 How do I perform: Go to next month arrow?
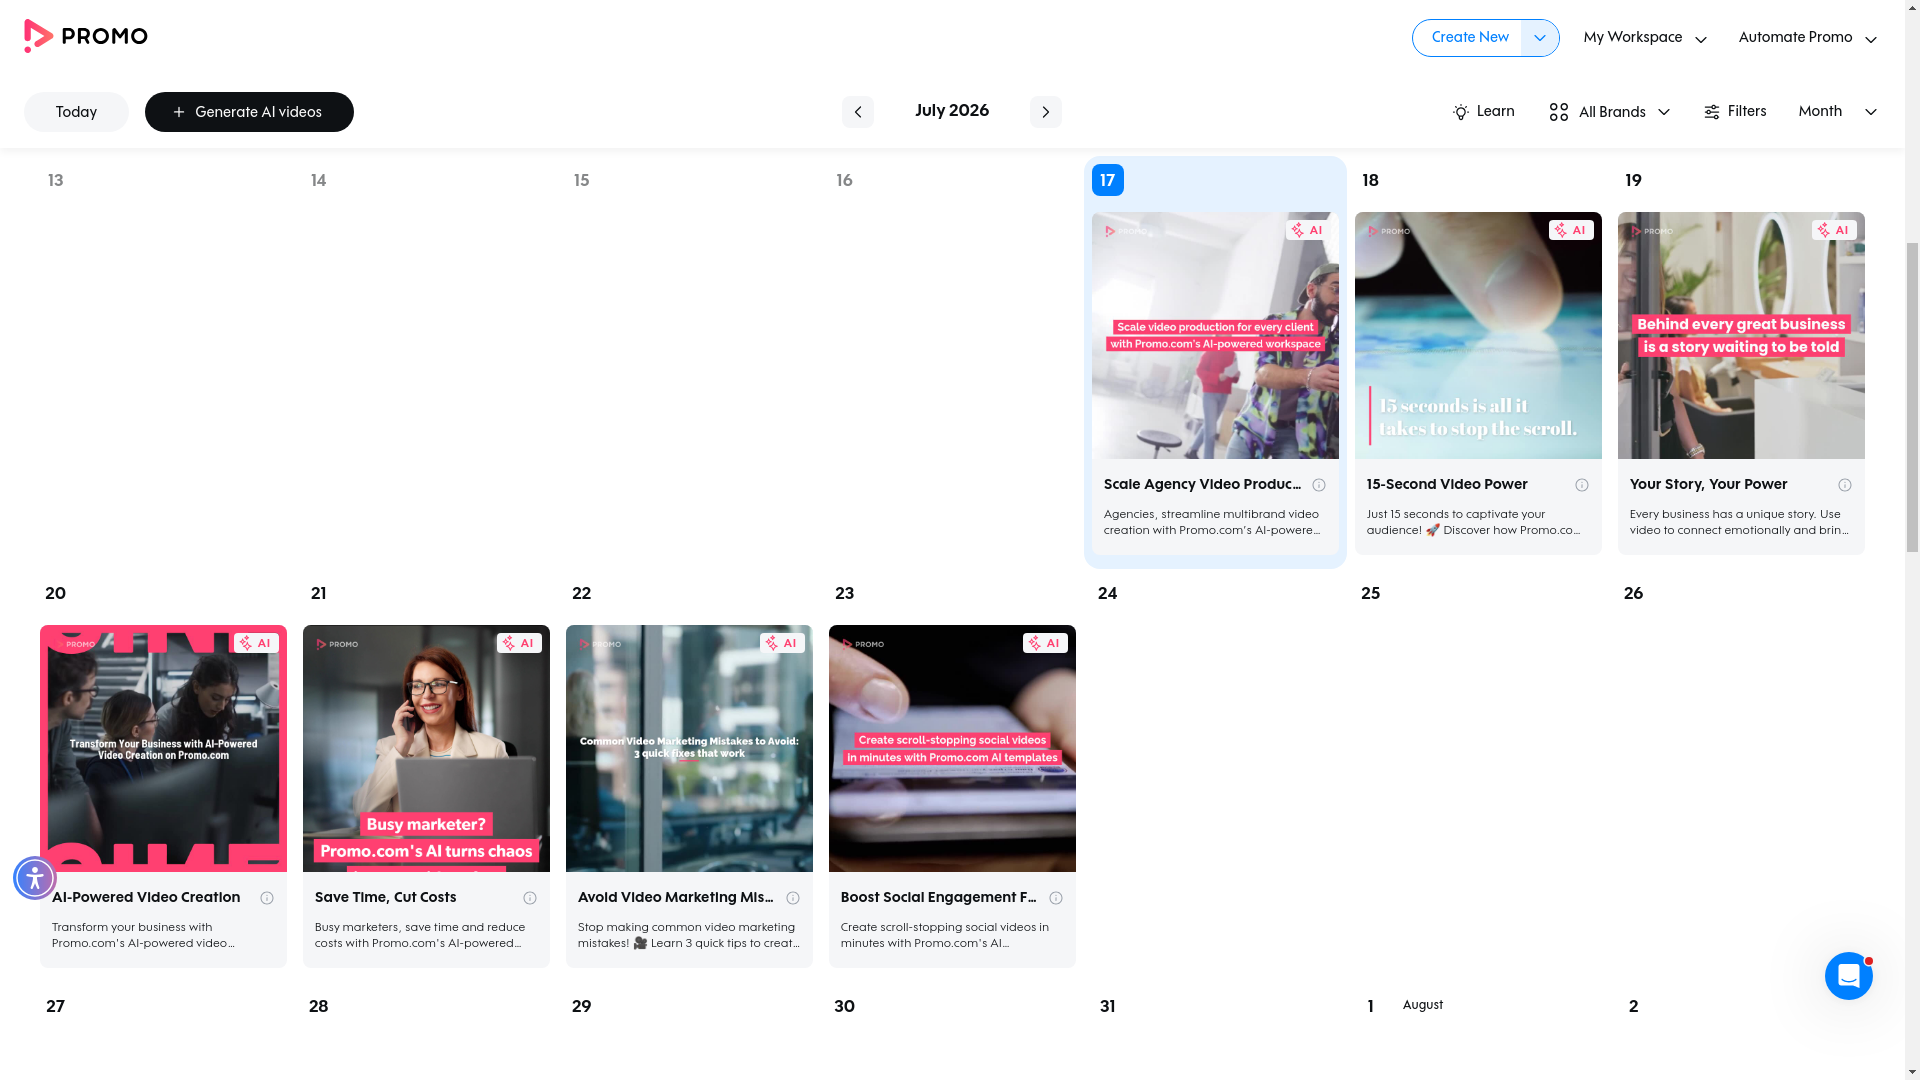(1045, 112)
